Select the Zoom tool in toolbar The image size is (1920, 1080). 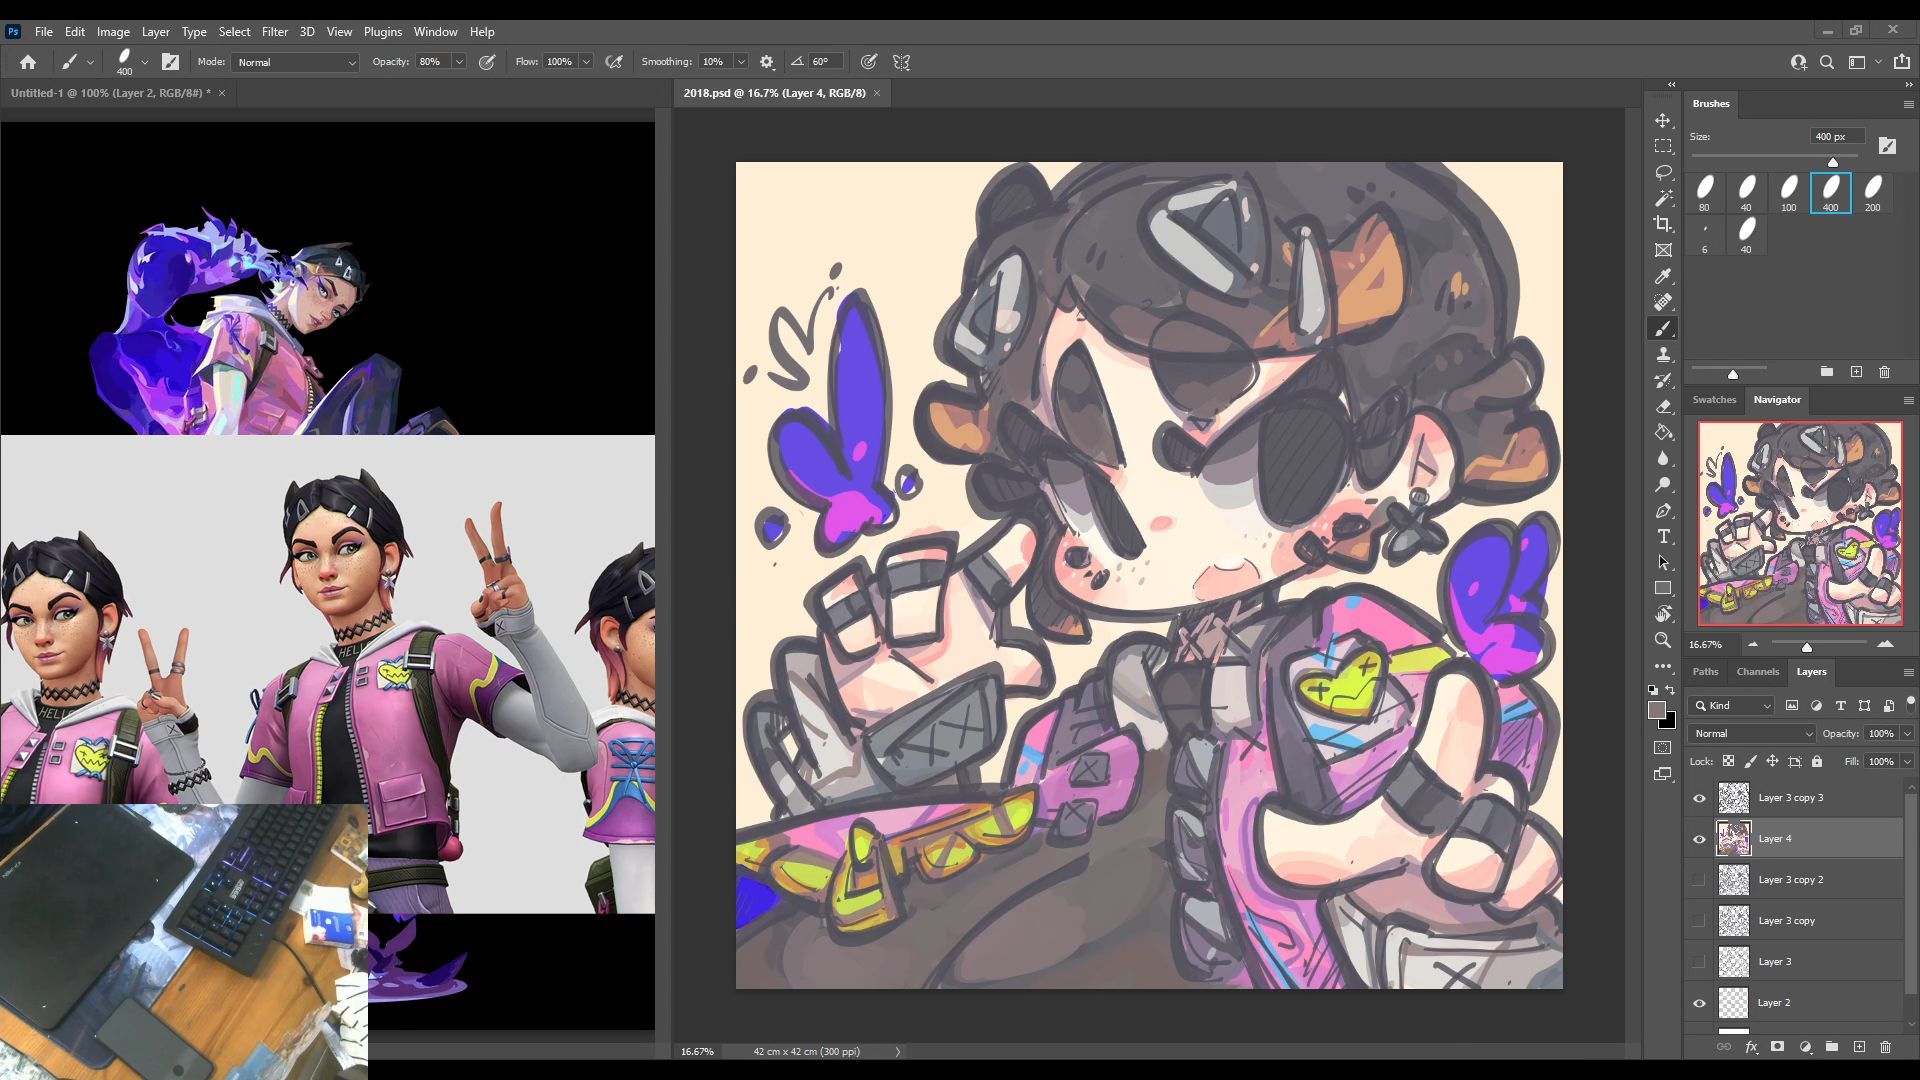(1663, 640)
